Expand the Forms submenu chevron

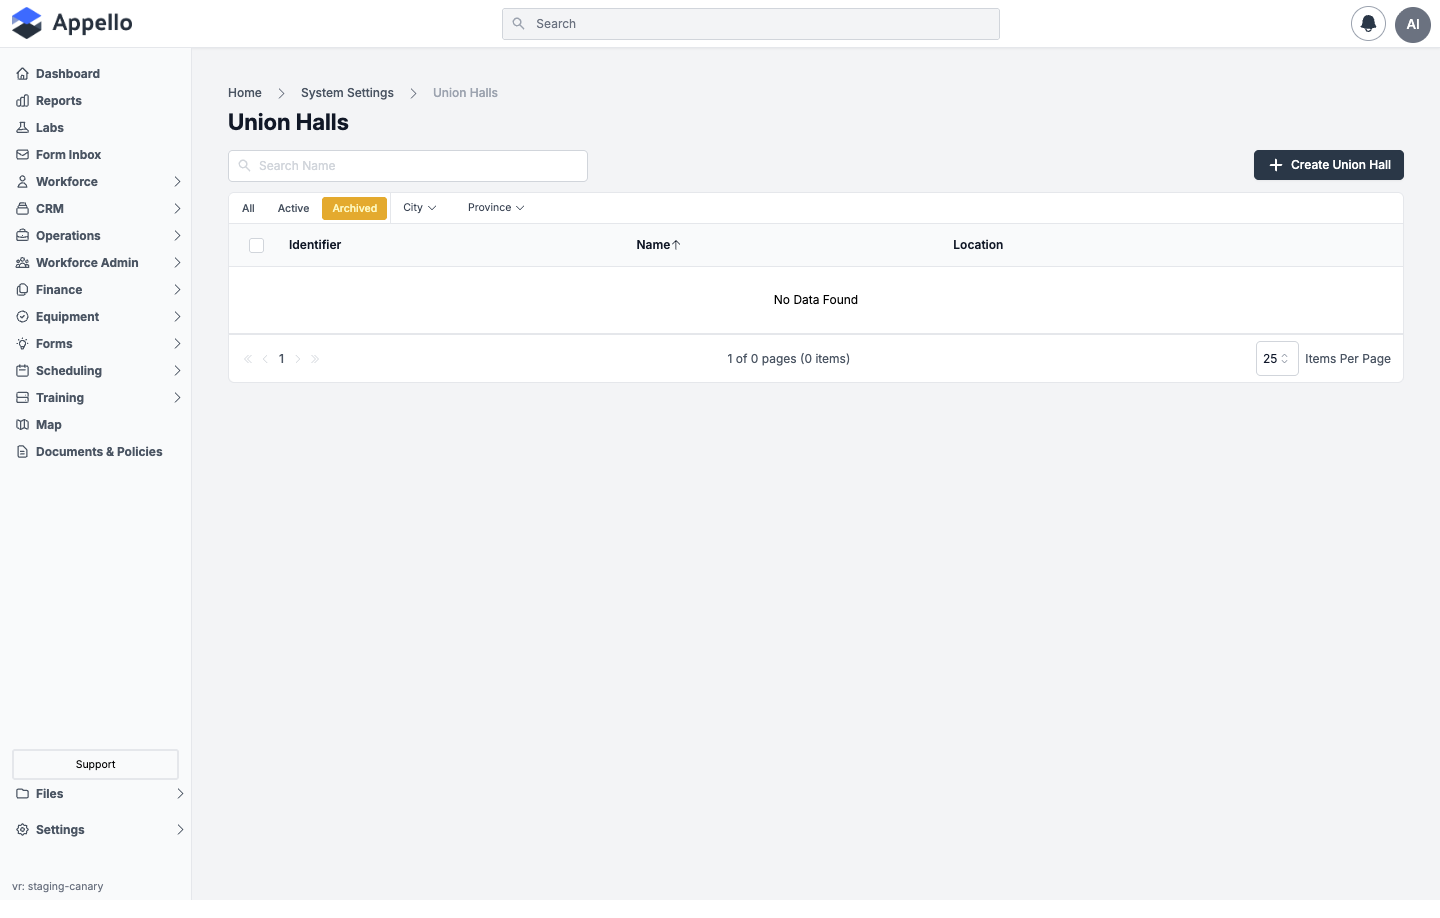pos(177,344)
